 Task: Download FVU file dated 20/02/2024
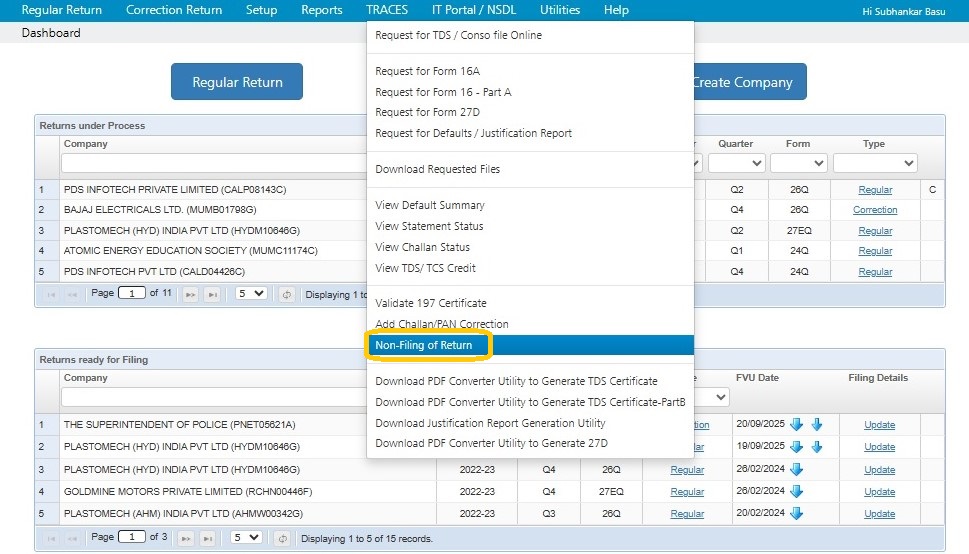[797, 514]
